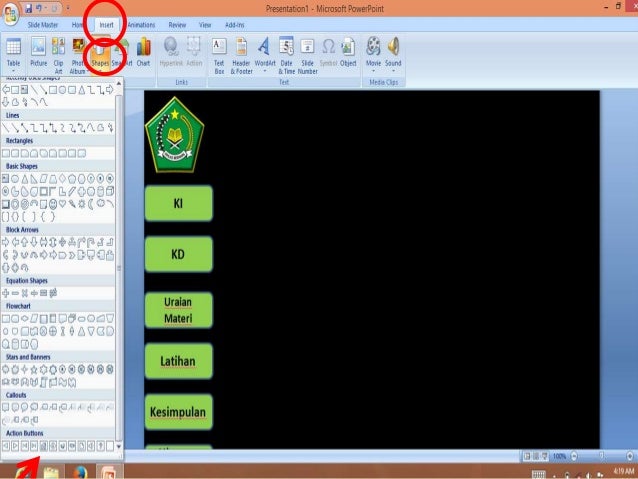Screen dimensions: 638x479
Task: Switch to the Slide Master tab
Action: point(43,25)
